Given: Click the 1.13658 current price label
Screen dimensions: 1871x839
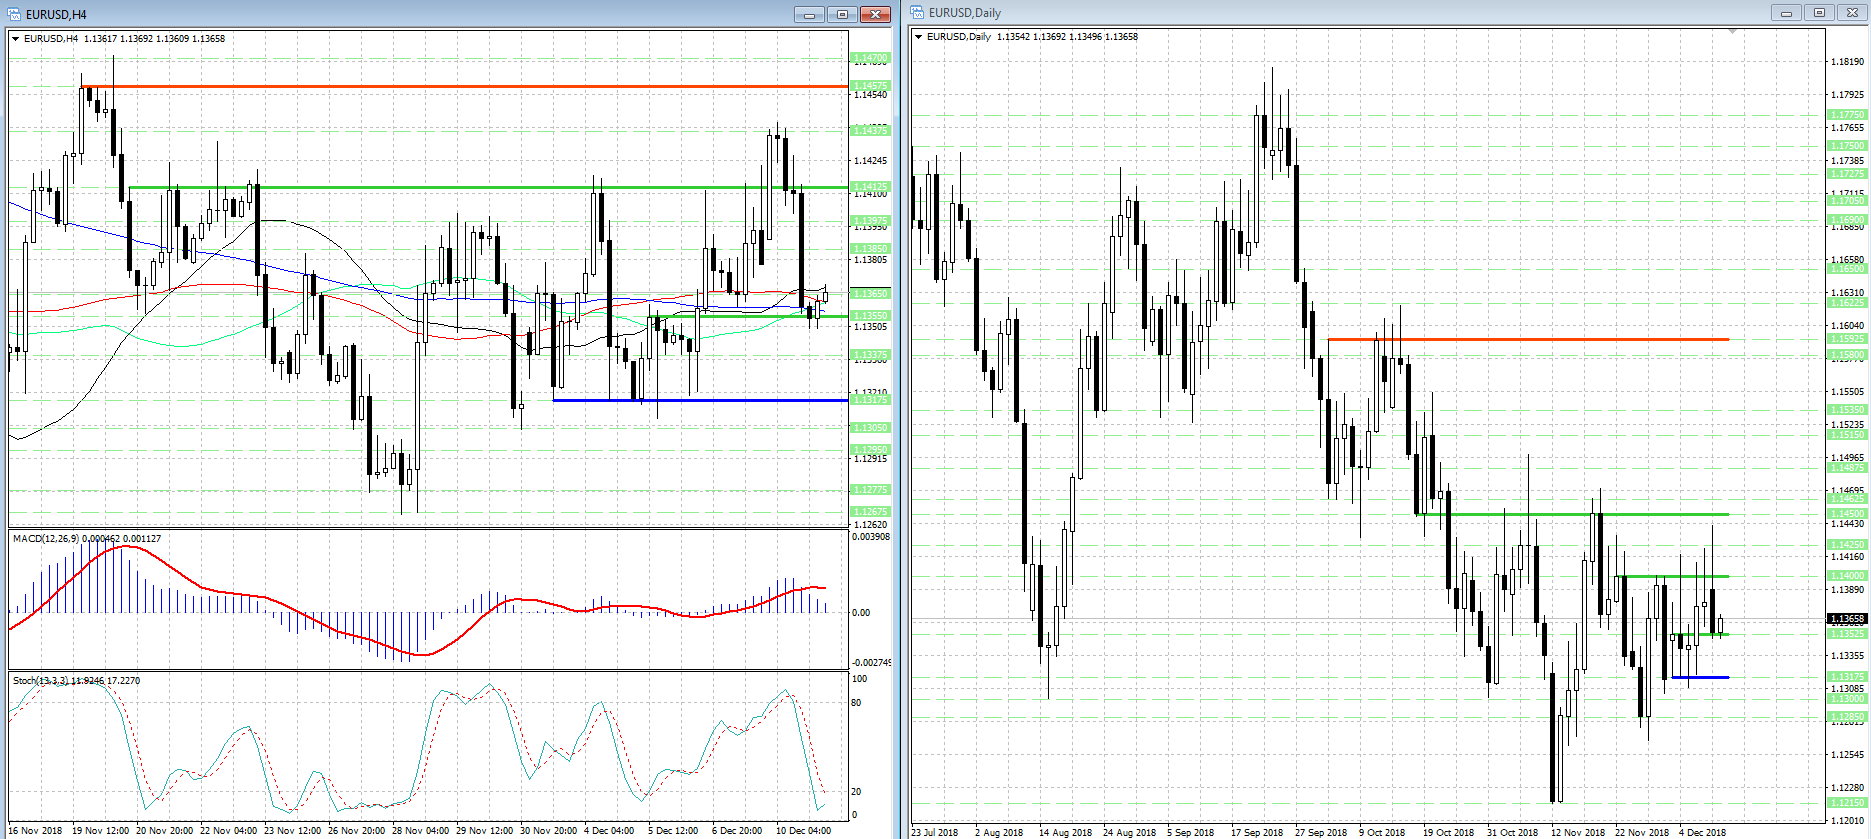Looking at the screenshot, I should click(x=1847, y=619).
